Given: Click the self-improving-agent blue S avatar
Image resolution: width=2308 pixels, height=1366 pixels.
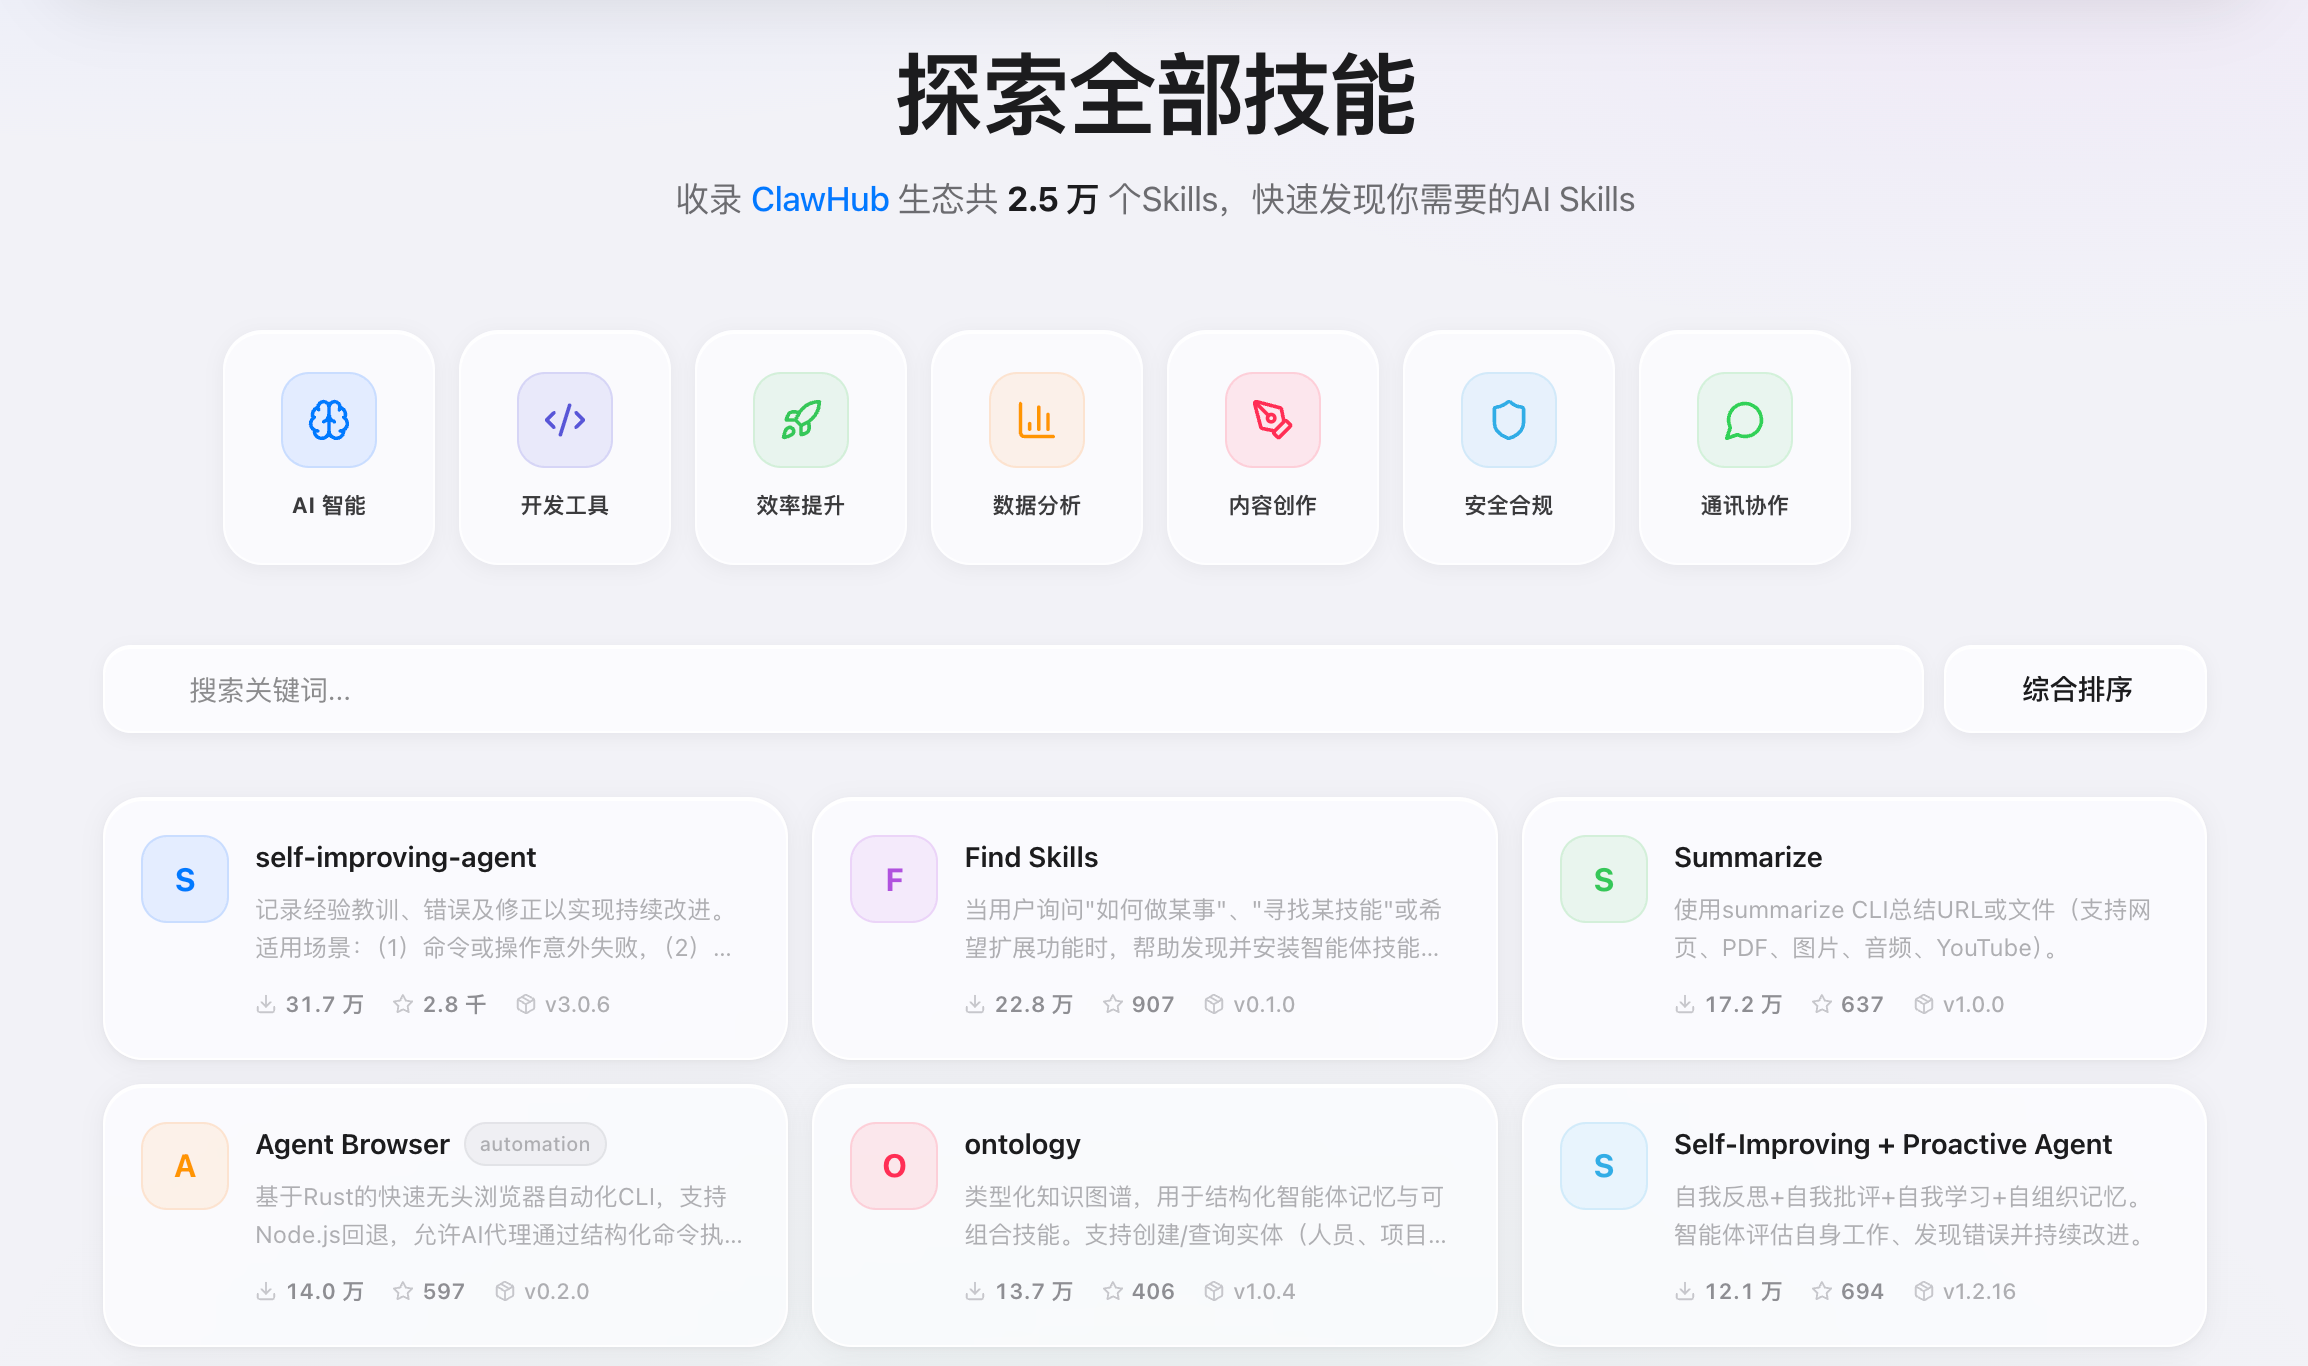Looking at the screenshot, I should [x=185, y=879].
